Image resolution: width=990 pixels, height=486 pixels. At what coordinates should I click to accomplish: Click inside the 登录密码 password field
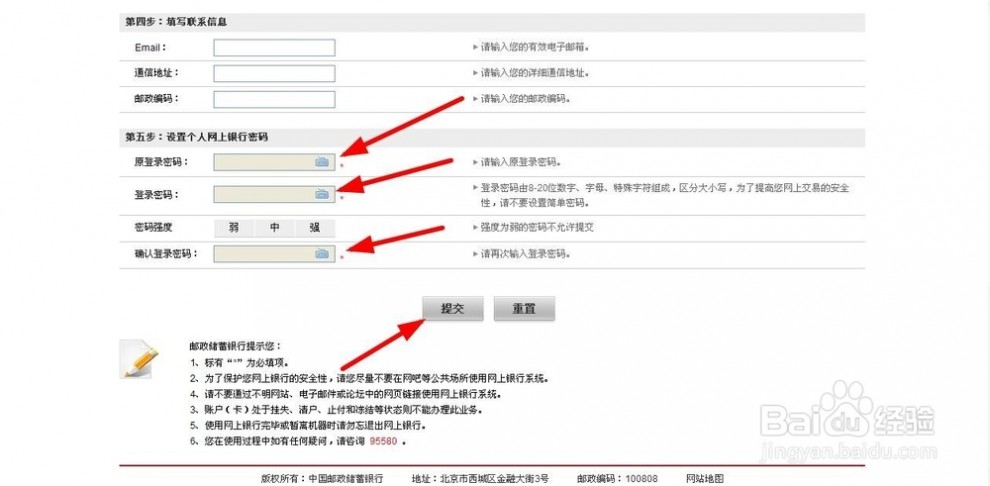264,194
